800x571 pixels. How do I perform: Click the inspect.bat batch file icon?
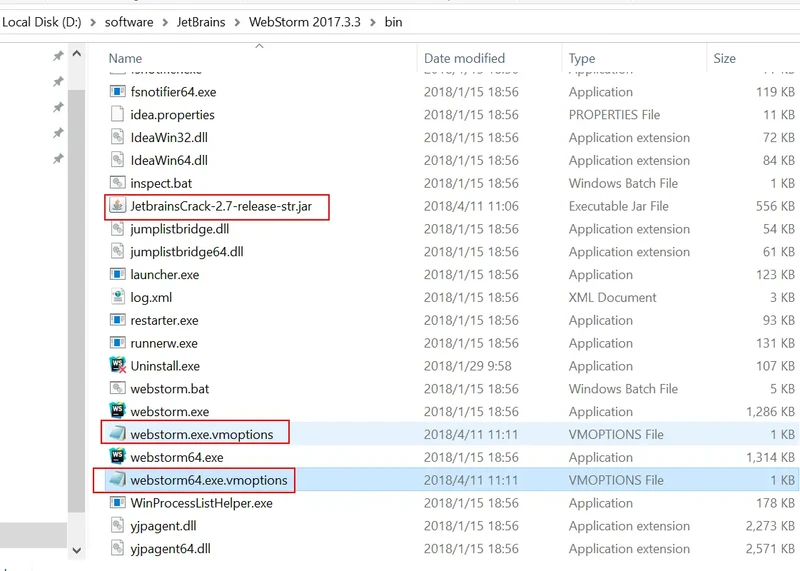(117, 183)
